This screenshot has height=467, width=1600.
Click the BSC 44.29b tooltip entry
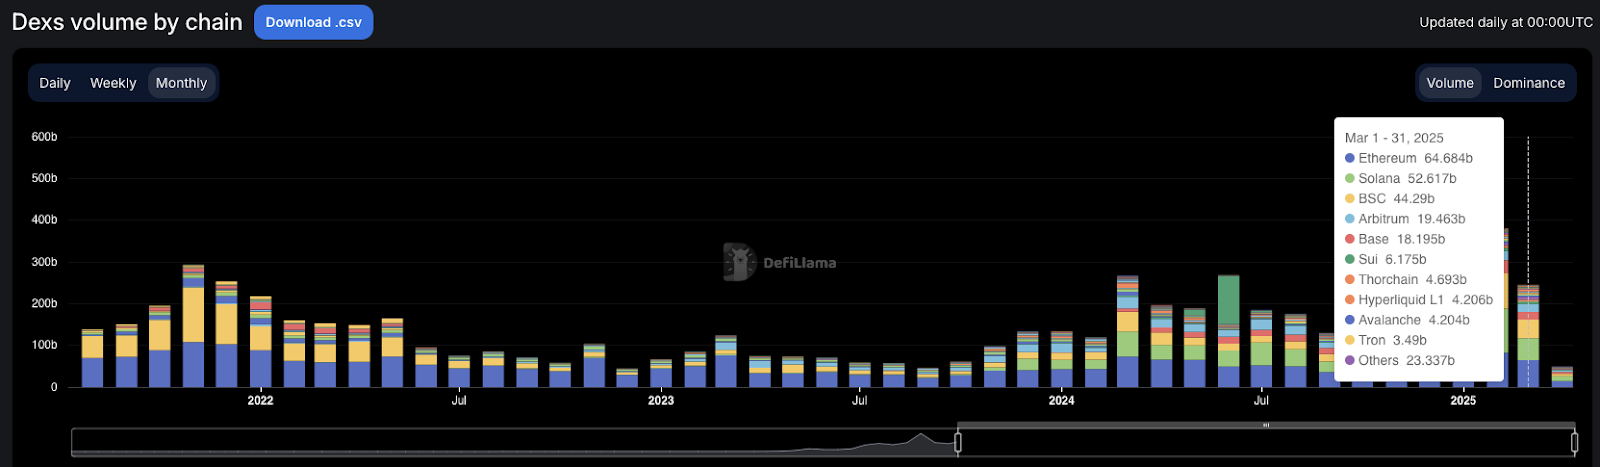[1389, 198]
